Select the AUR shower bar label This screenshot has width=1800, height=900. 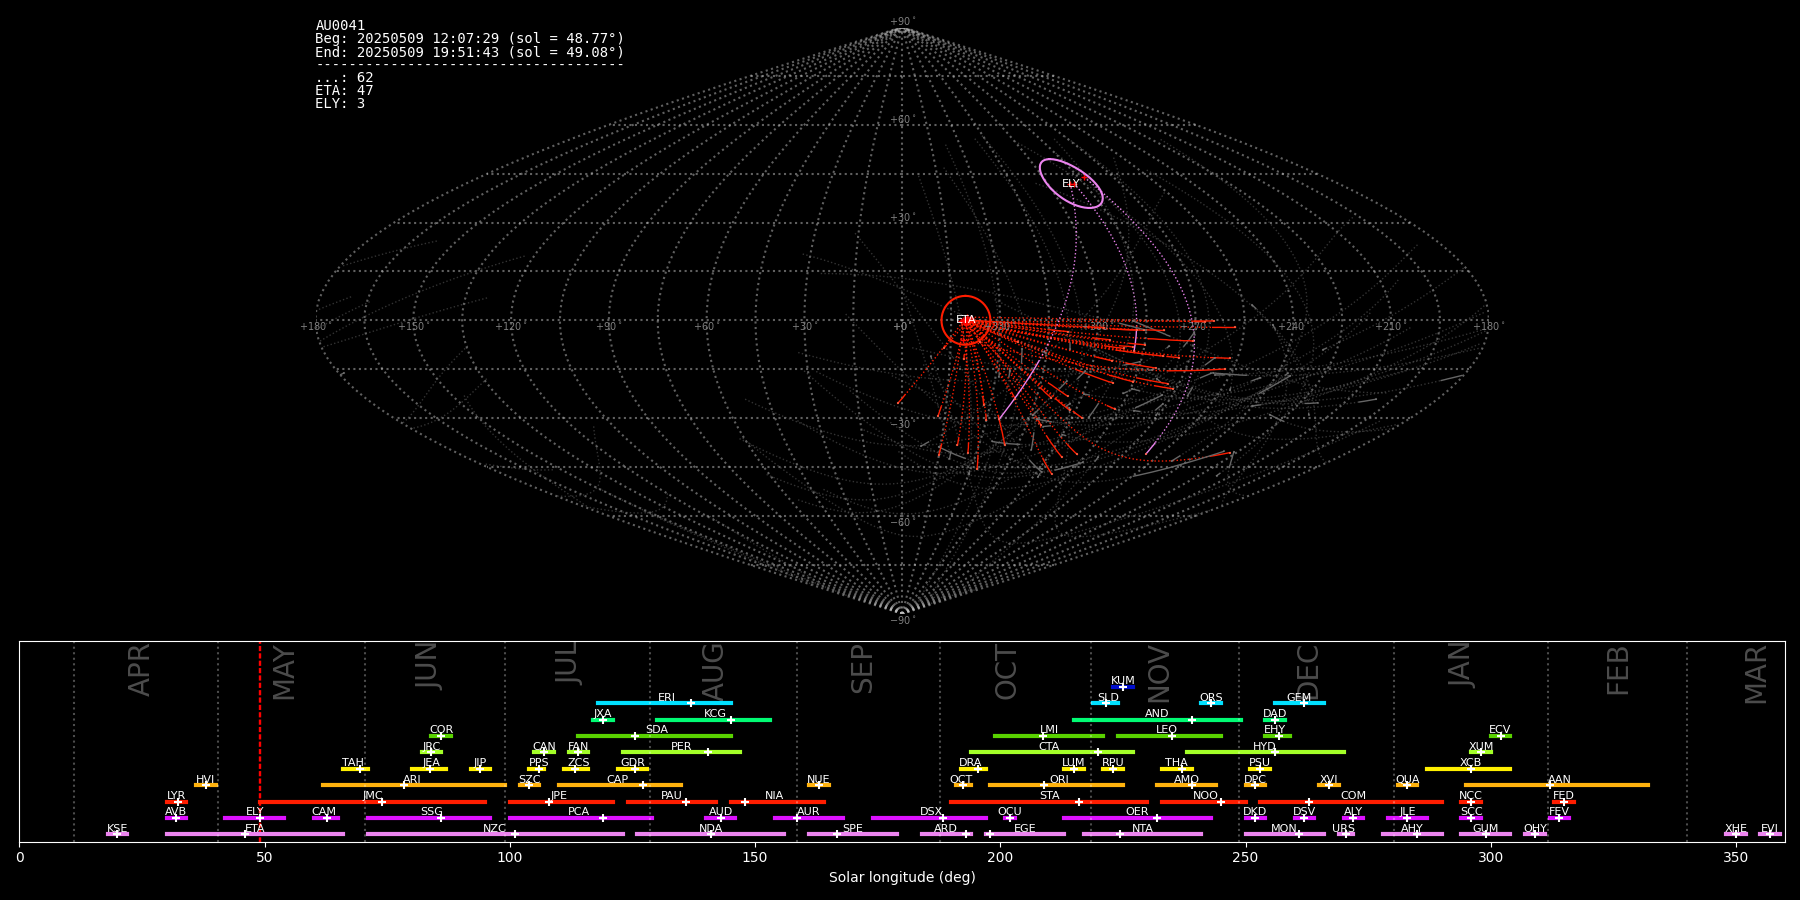[808, 812]
